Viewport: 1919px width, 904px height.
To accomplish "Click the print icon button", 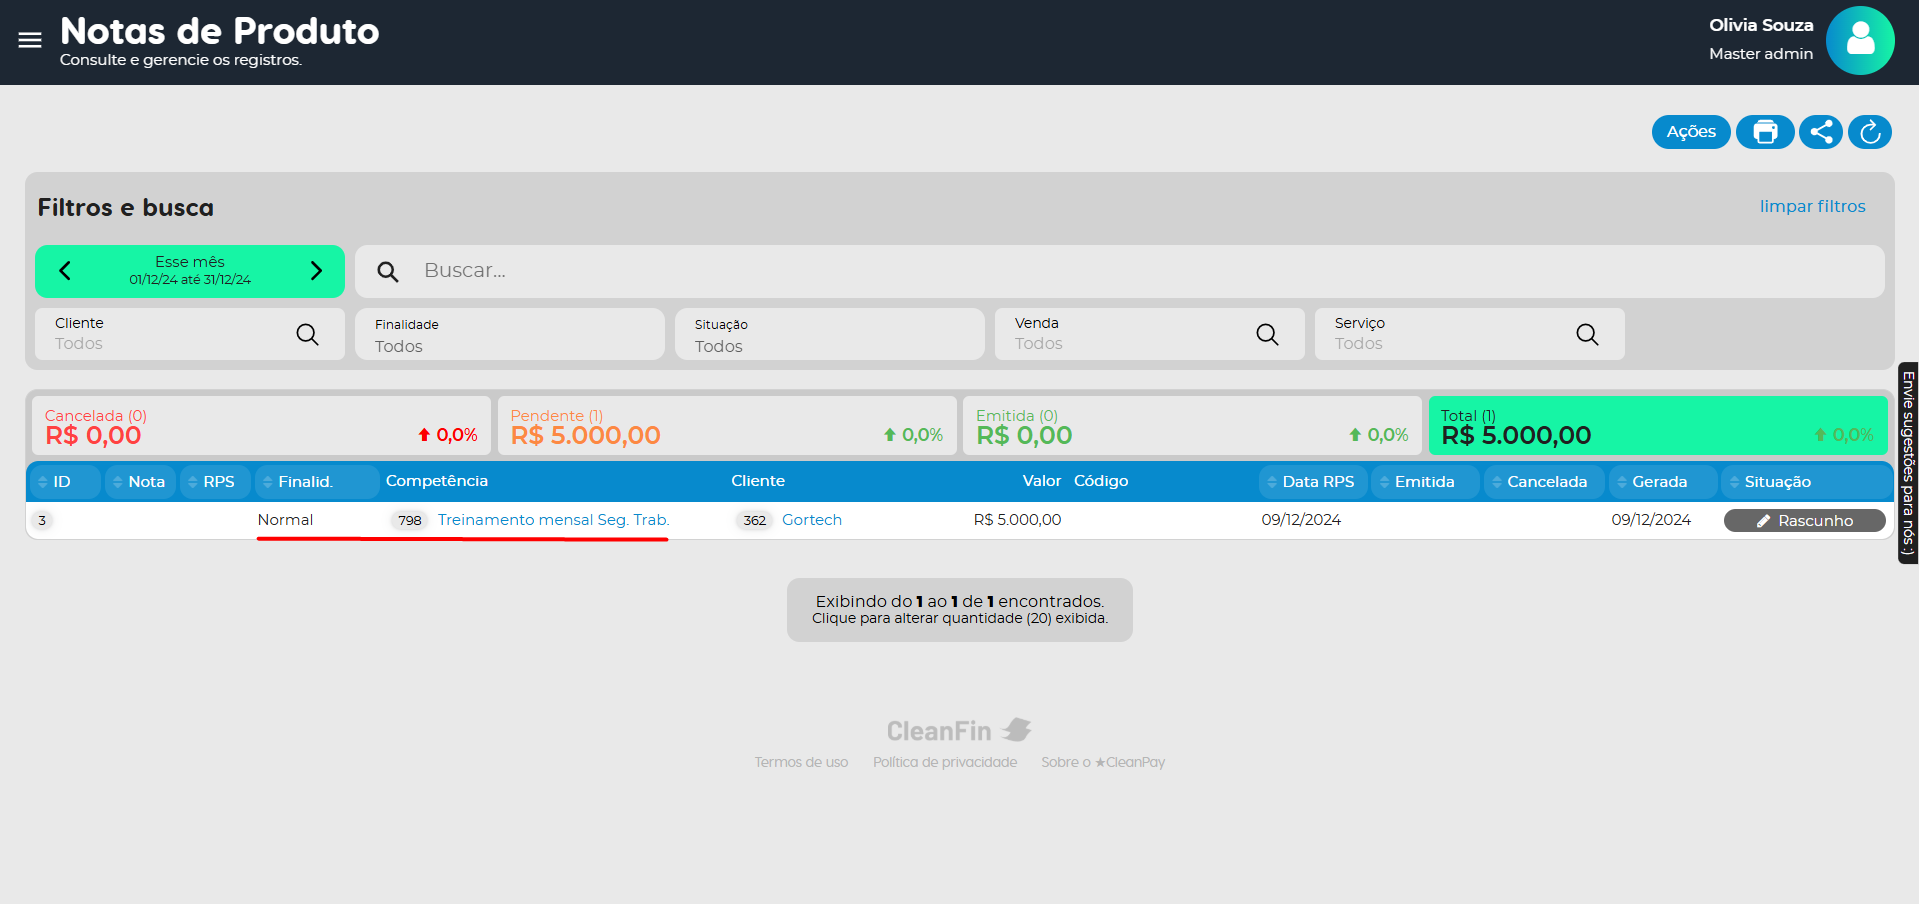I will coord(1765,132).
